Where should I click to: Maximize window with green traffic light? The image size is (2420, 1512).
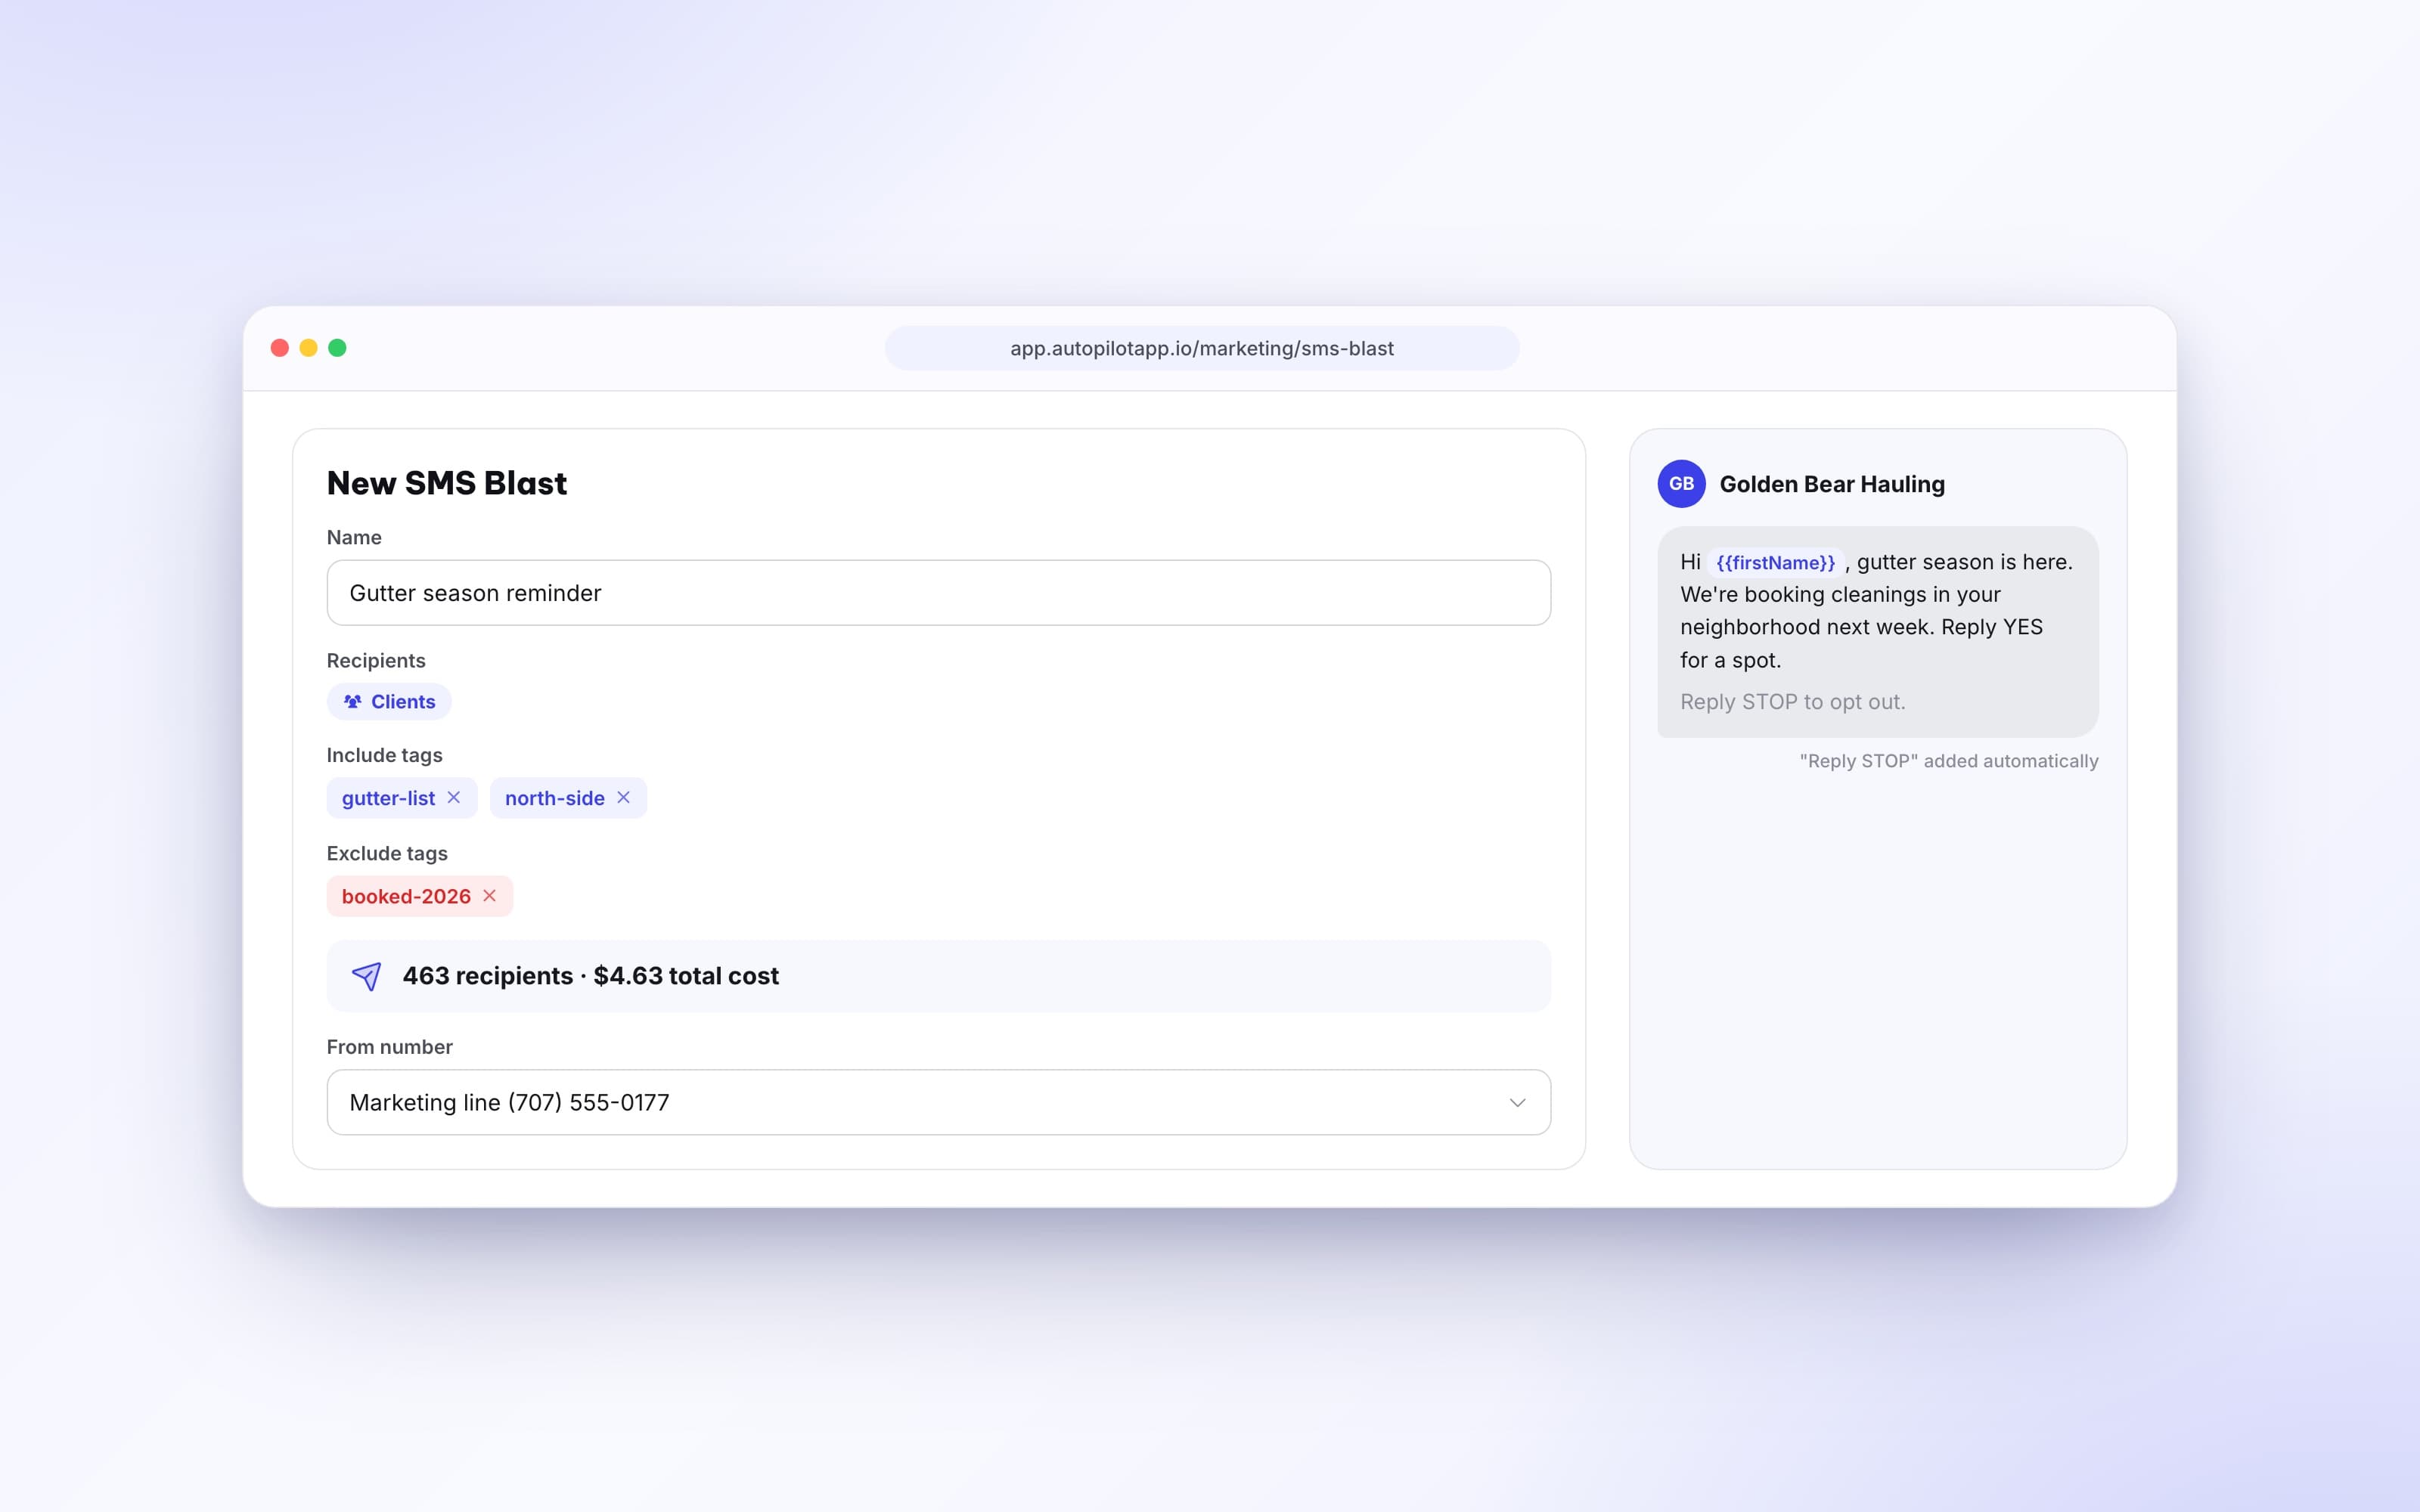[x=337, y=348]
